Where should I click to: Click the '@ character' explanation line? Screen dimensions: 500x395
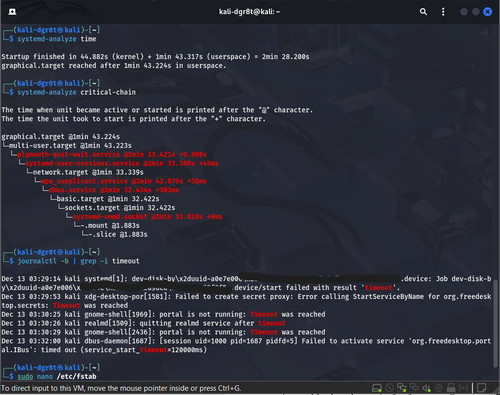157,110
